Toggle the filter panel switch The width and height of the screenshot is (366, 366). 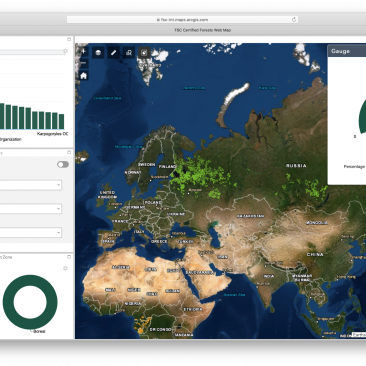tap(63, 164)
